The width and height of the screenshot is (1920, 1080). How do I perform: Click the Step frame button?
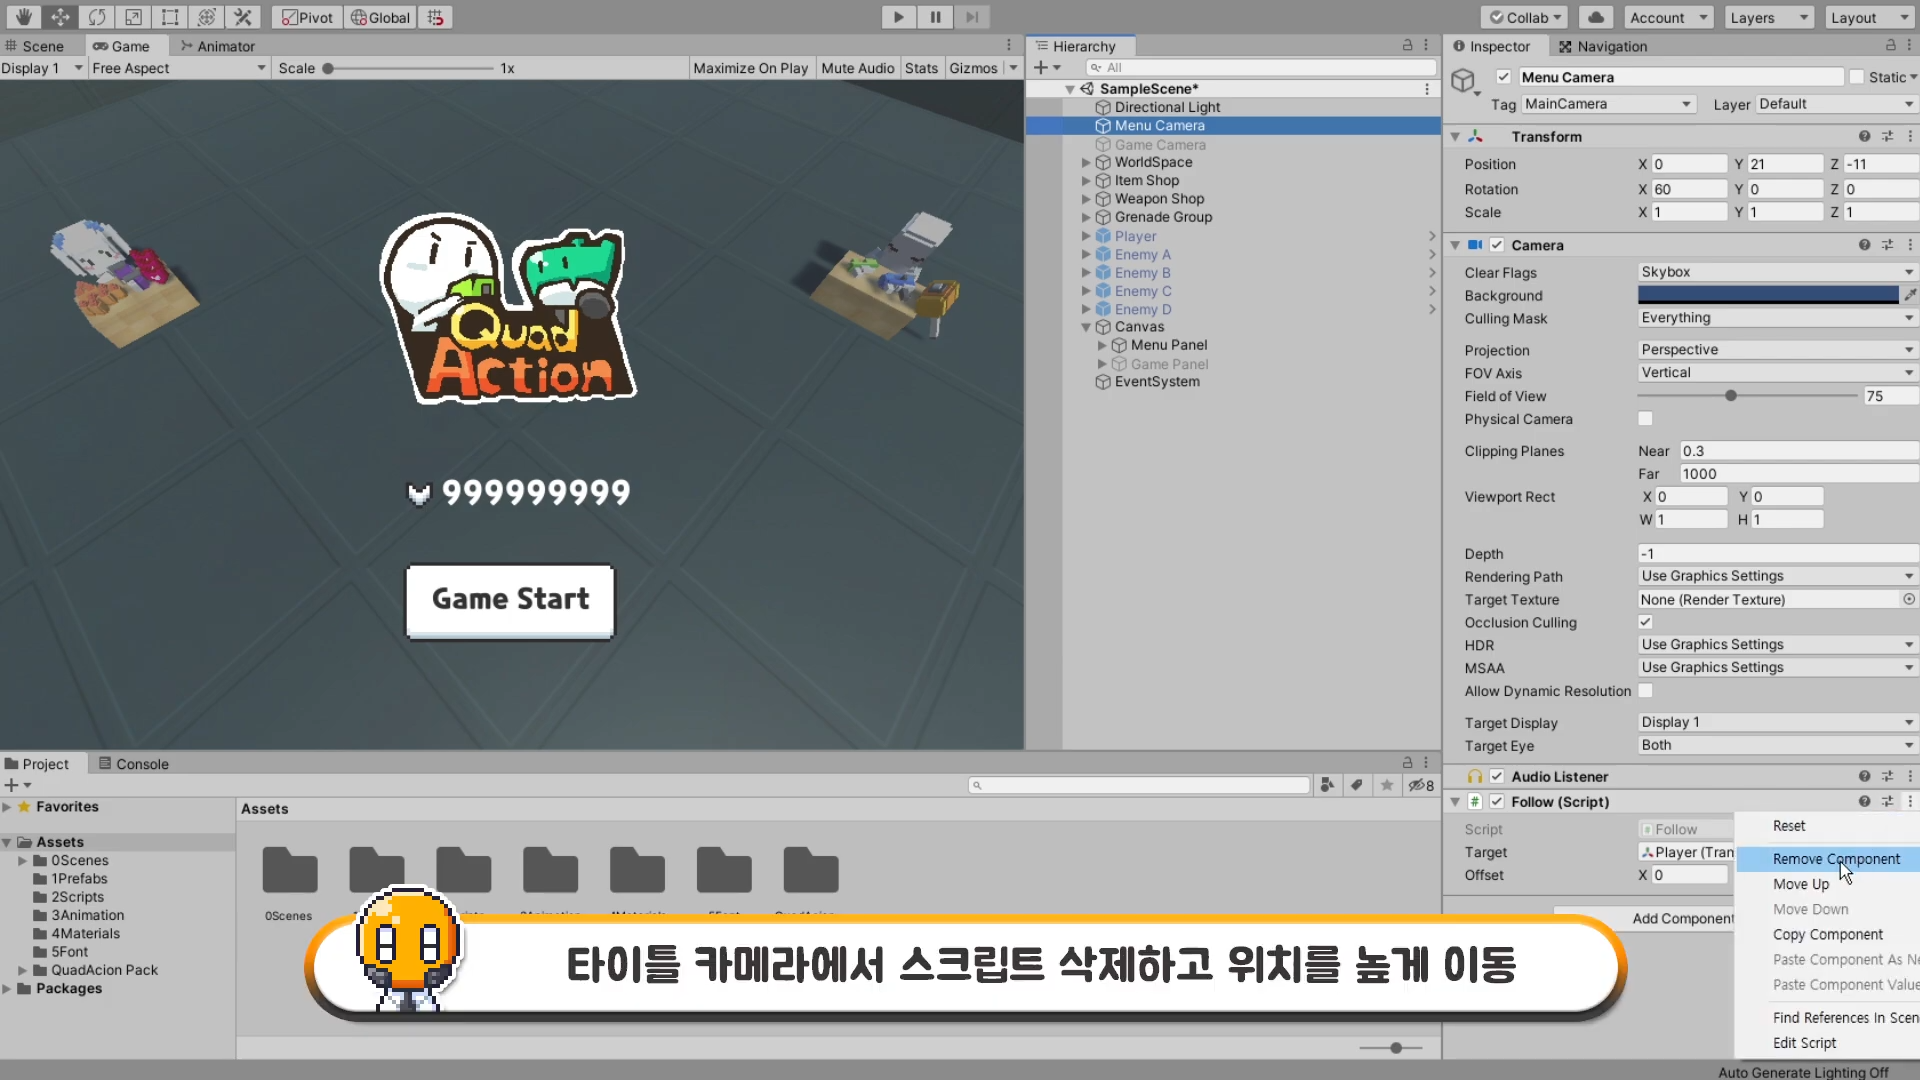[x=971, y=17]
